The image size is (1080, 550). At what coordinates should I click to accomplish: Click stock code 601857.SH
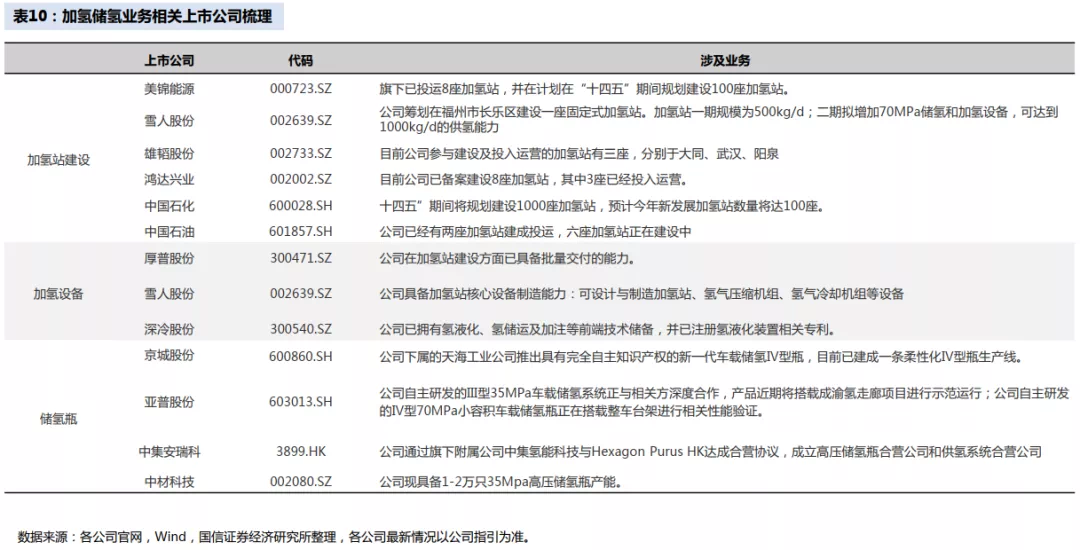click(x=300, y=231)
